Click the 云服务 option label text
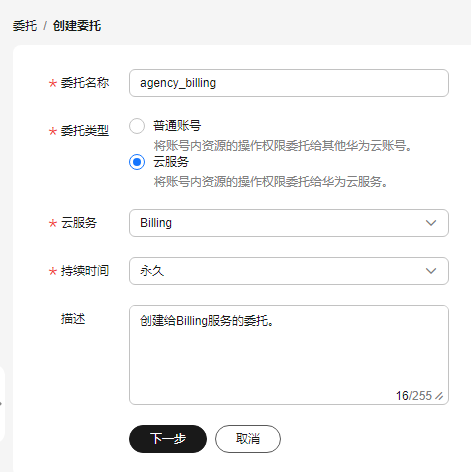Image resolution: width=471 pixels, height=472 pixels. (x=171, y=162)
